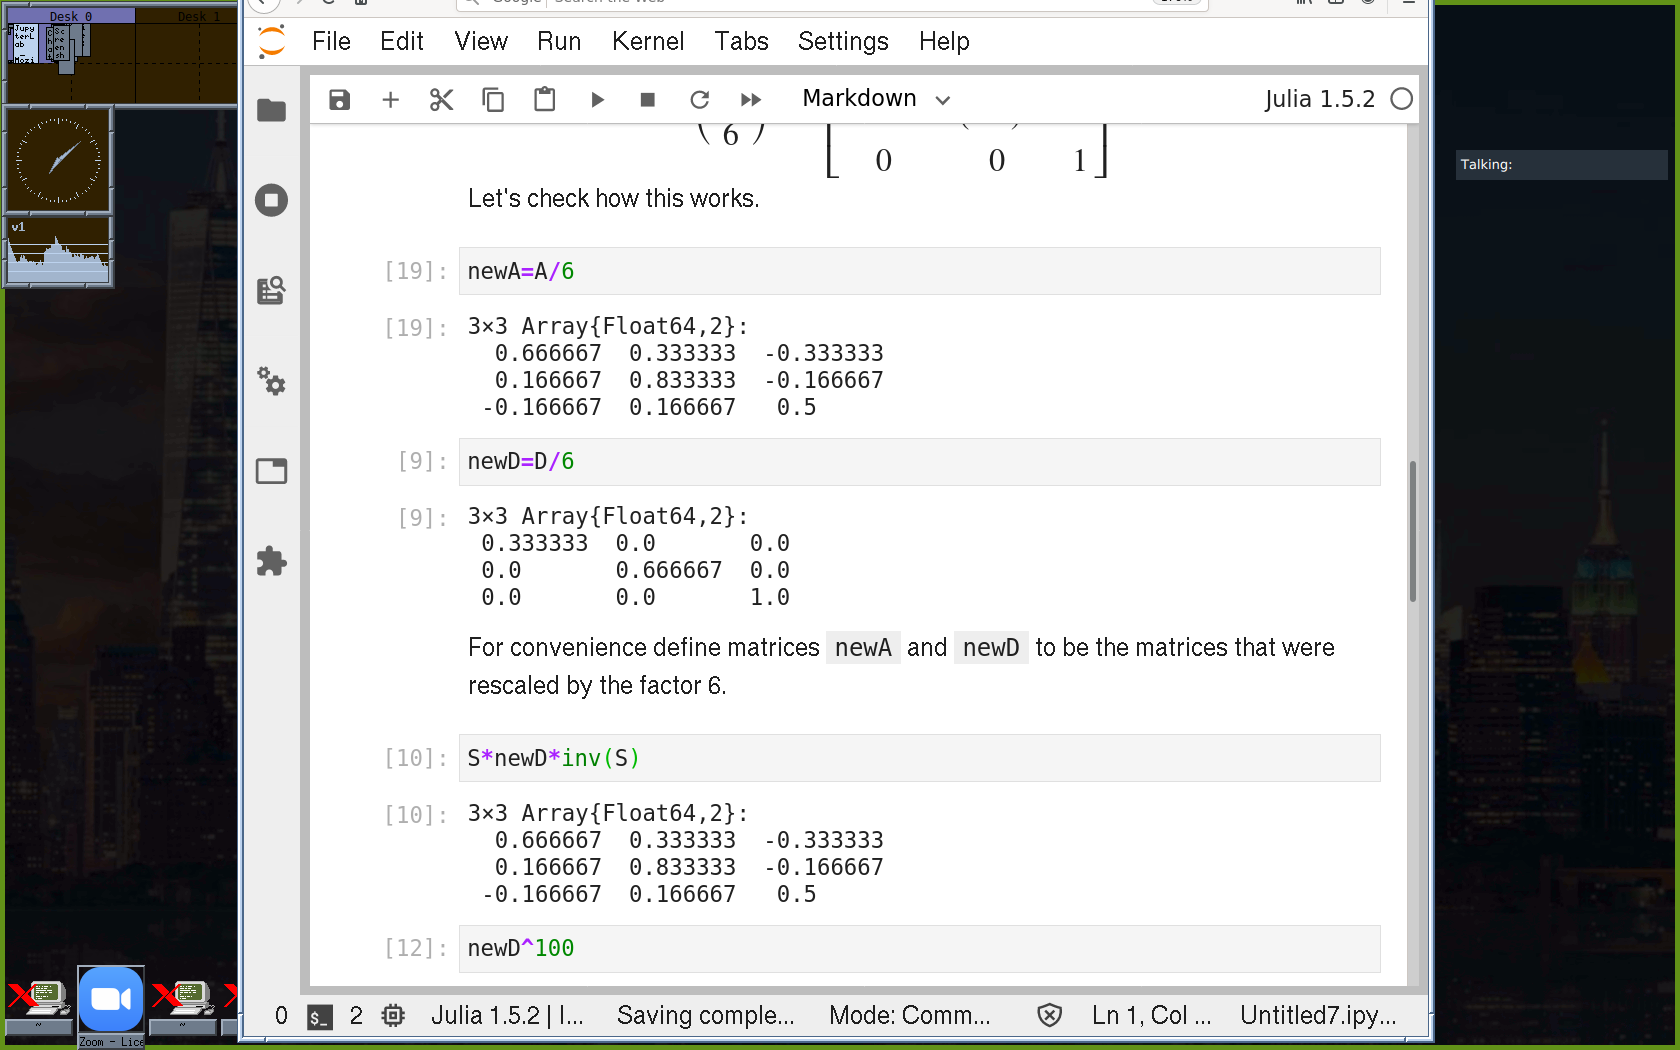Click the notebook vertical scrollbar
The height and width of the screenshot is (1050, 1680).
pos(1412,530)
